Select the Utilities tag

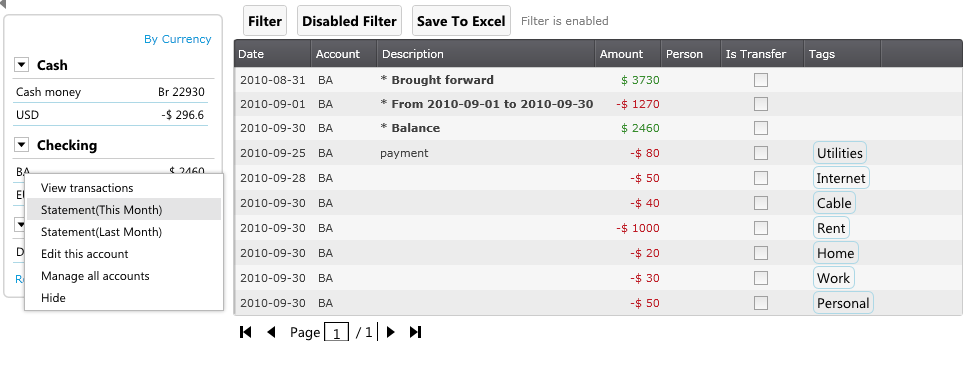840,153
